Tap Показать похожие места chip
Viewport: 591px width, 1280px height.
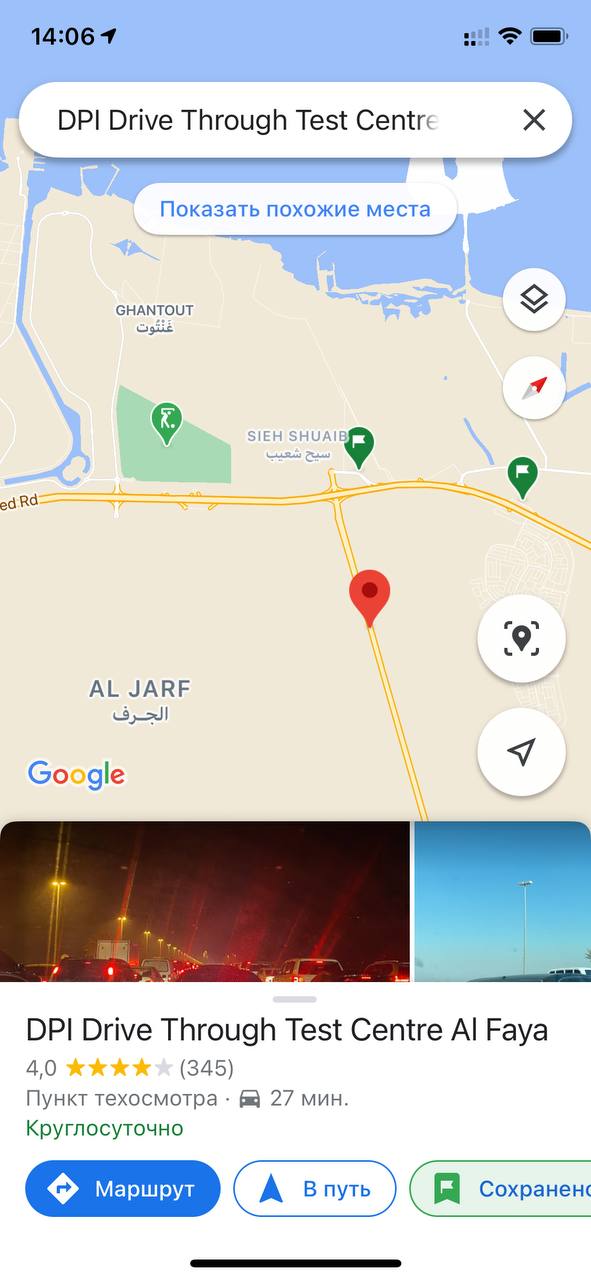pyautogui.click(x=295, y=209)
